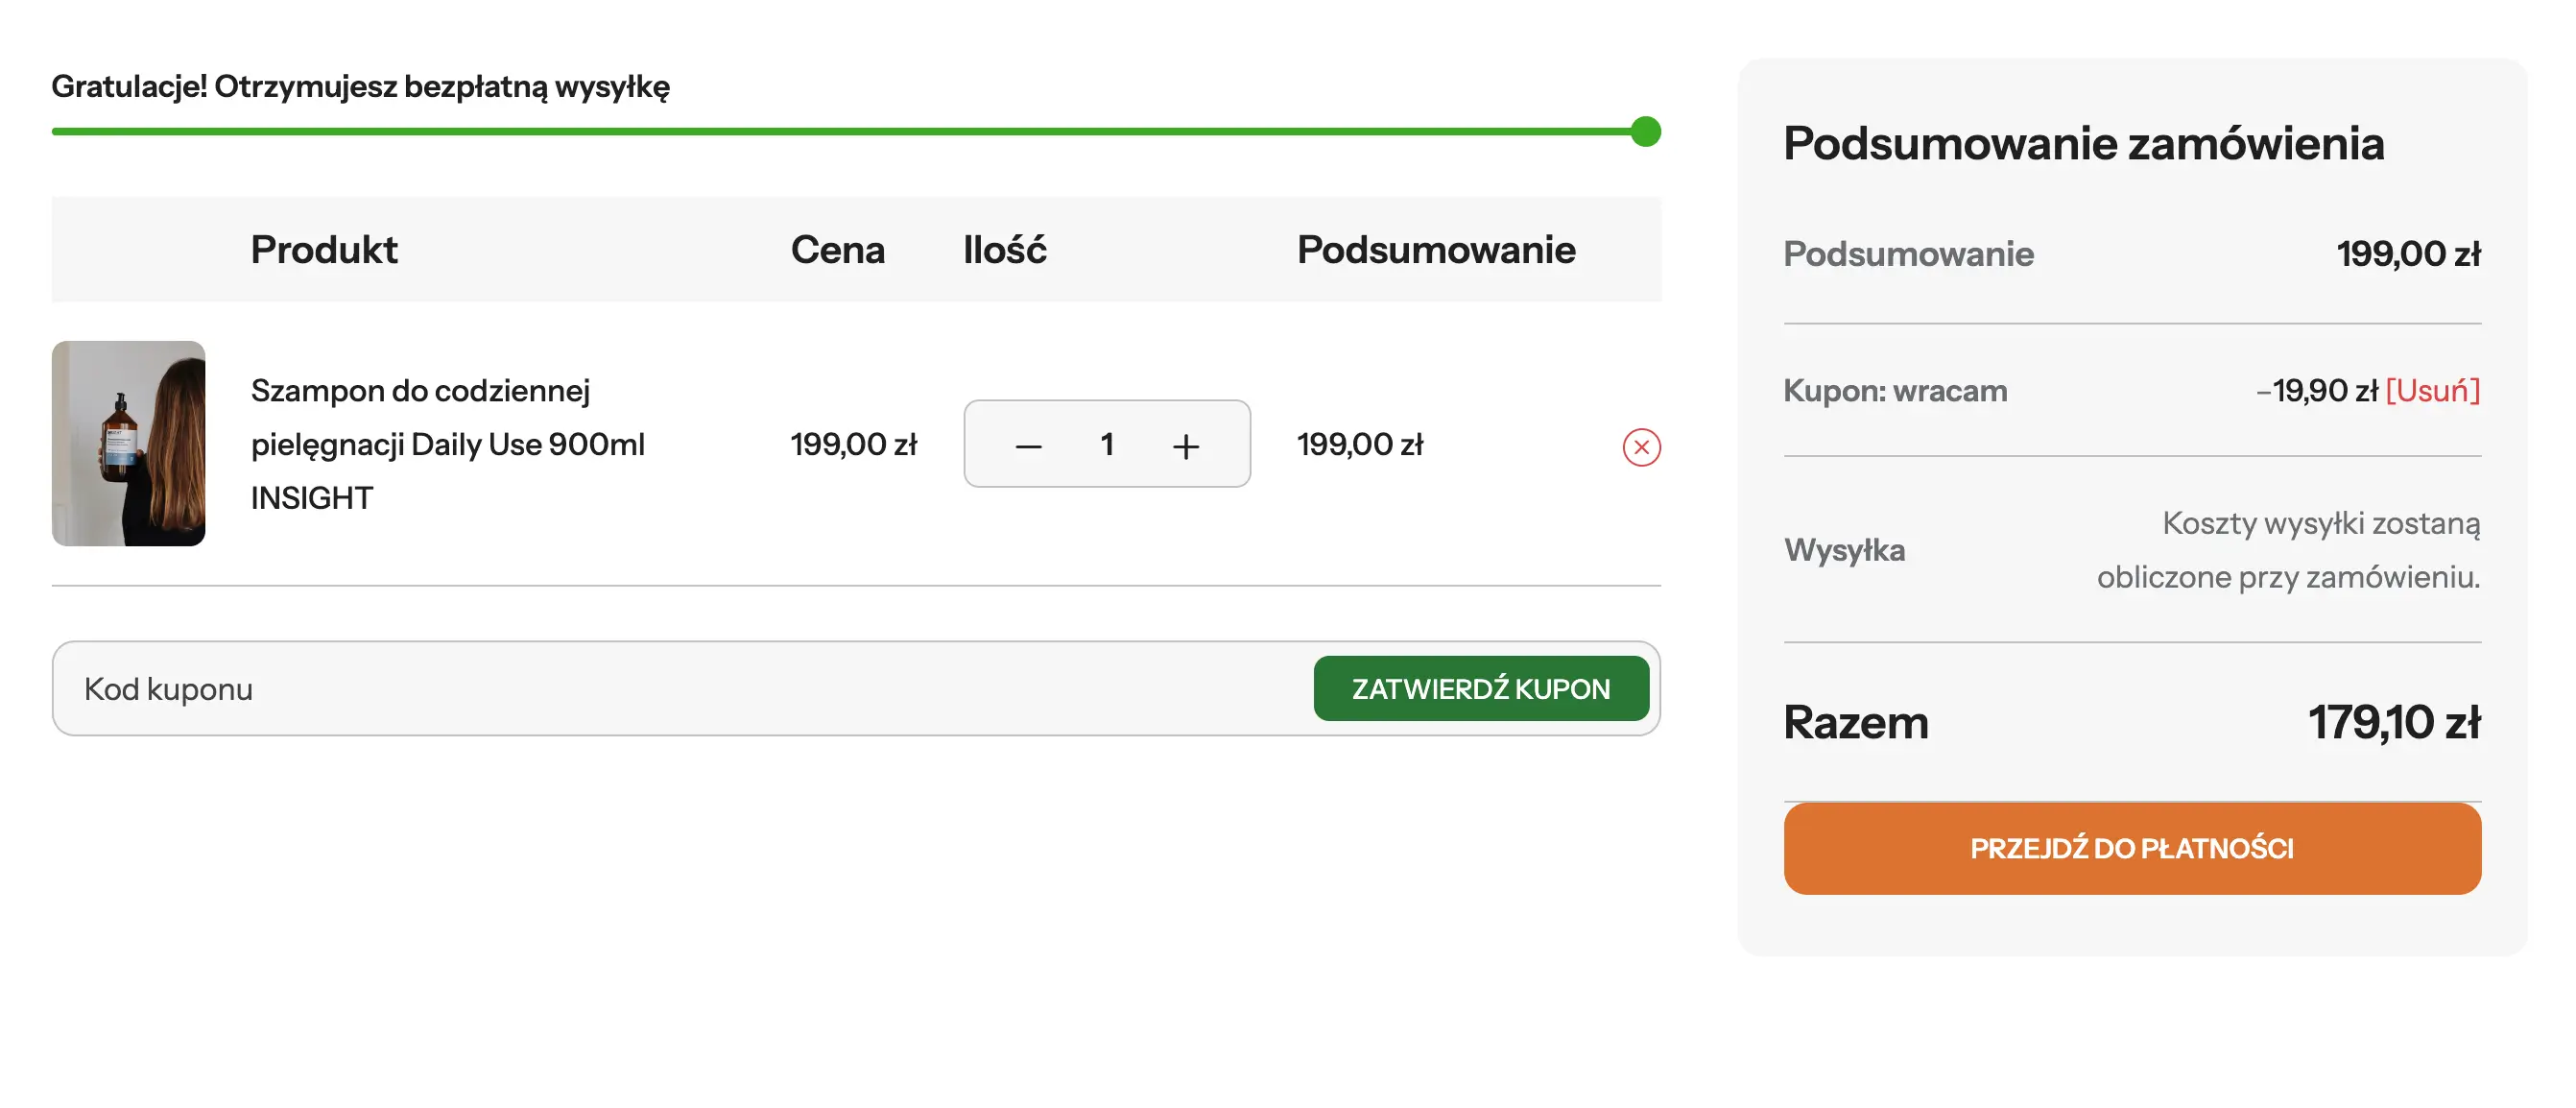The height and width of the screenshot is (1108, 2576).
Task: Proceed with PRZEJDŹ DO PŁATNOŚCI button
Action: 2131,848
